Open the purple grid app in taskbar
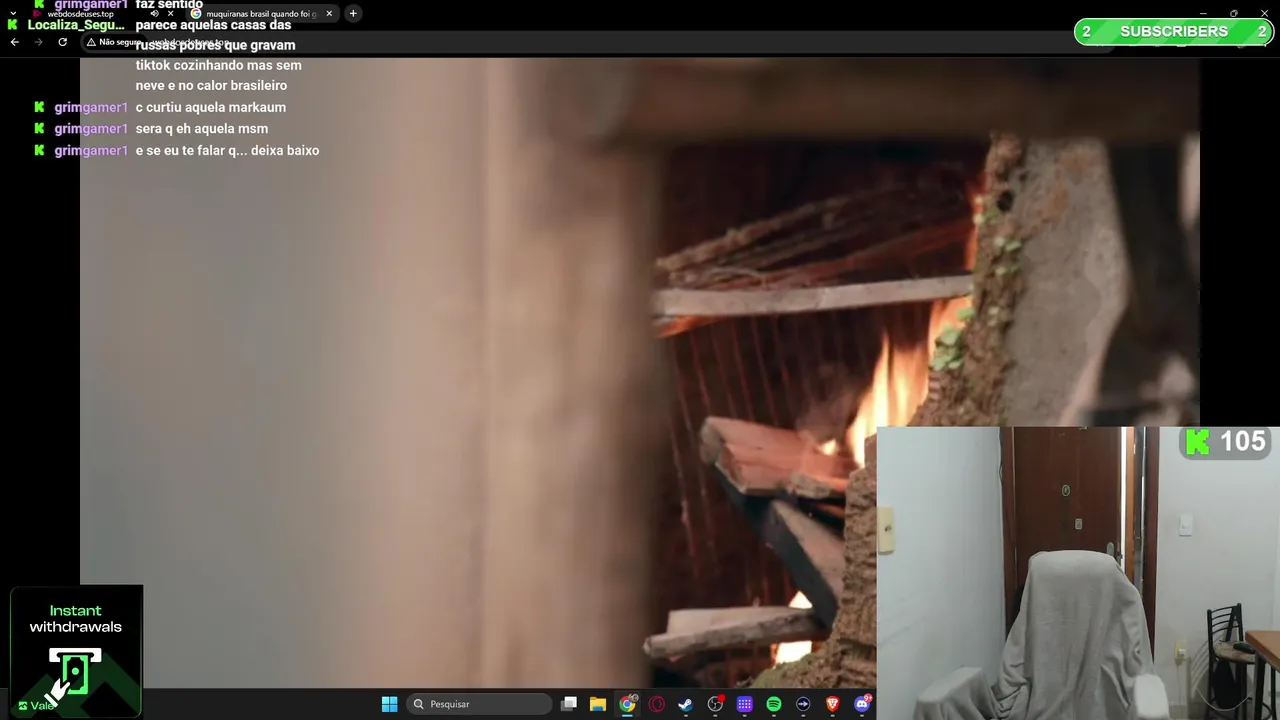 tap(745, 704)
